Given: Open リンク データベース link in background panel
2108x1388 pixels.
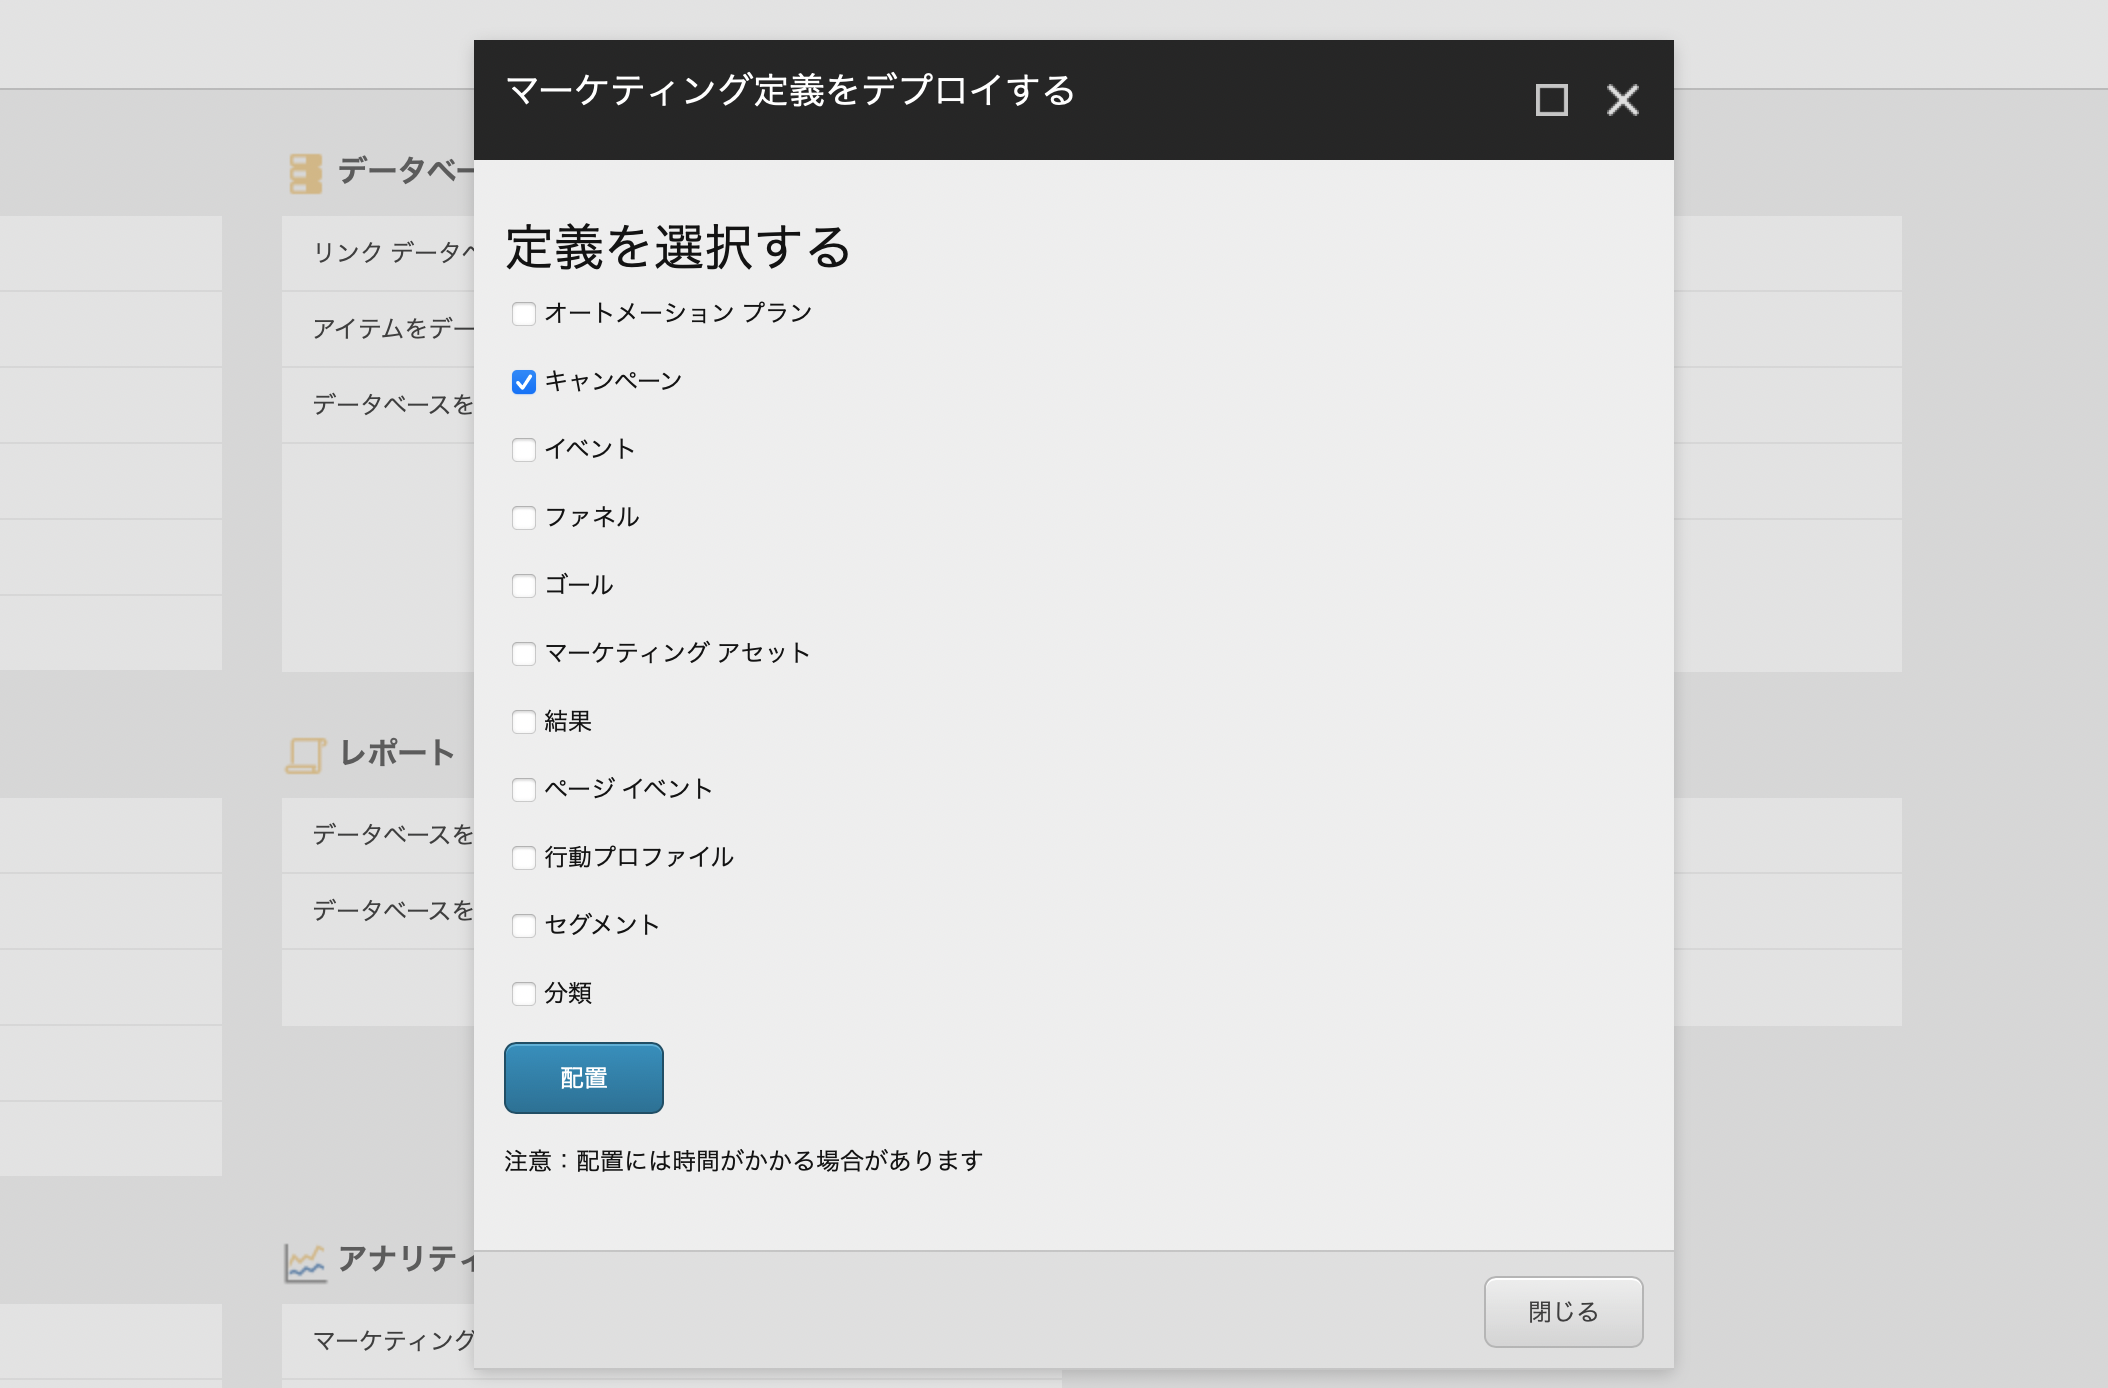Looking at the screenshot, I should click(393, 252).
